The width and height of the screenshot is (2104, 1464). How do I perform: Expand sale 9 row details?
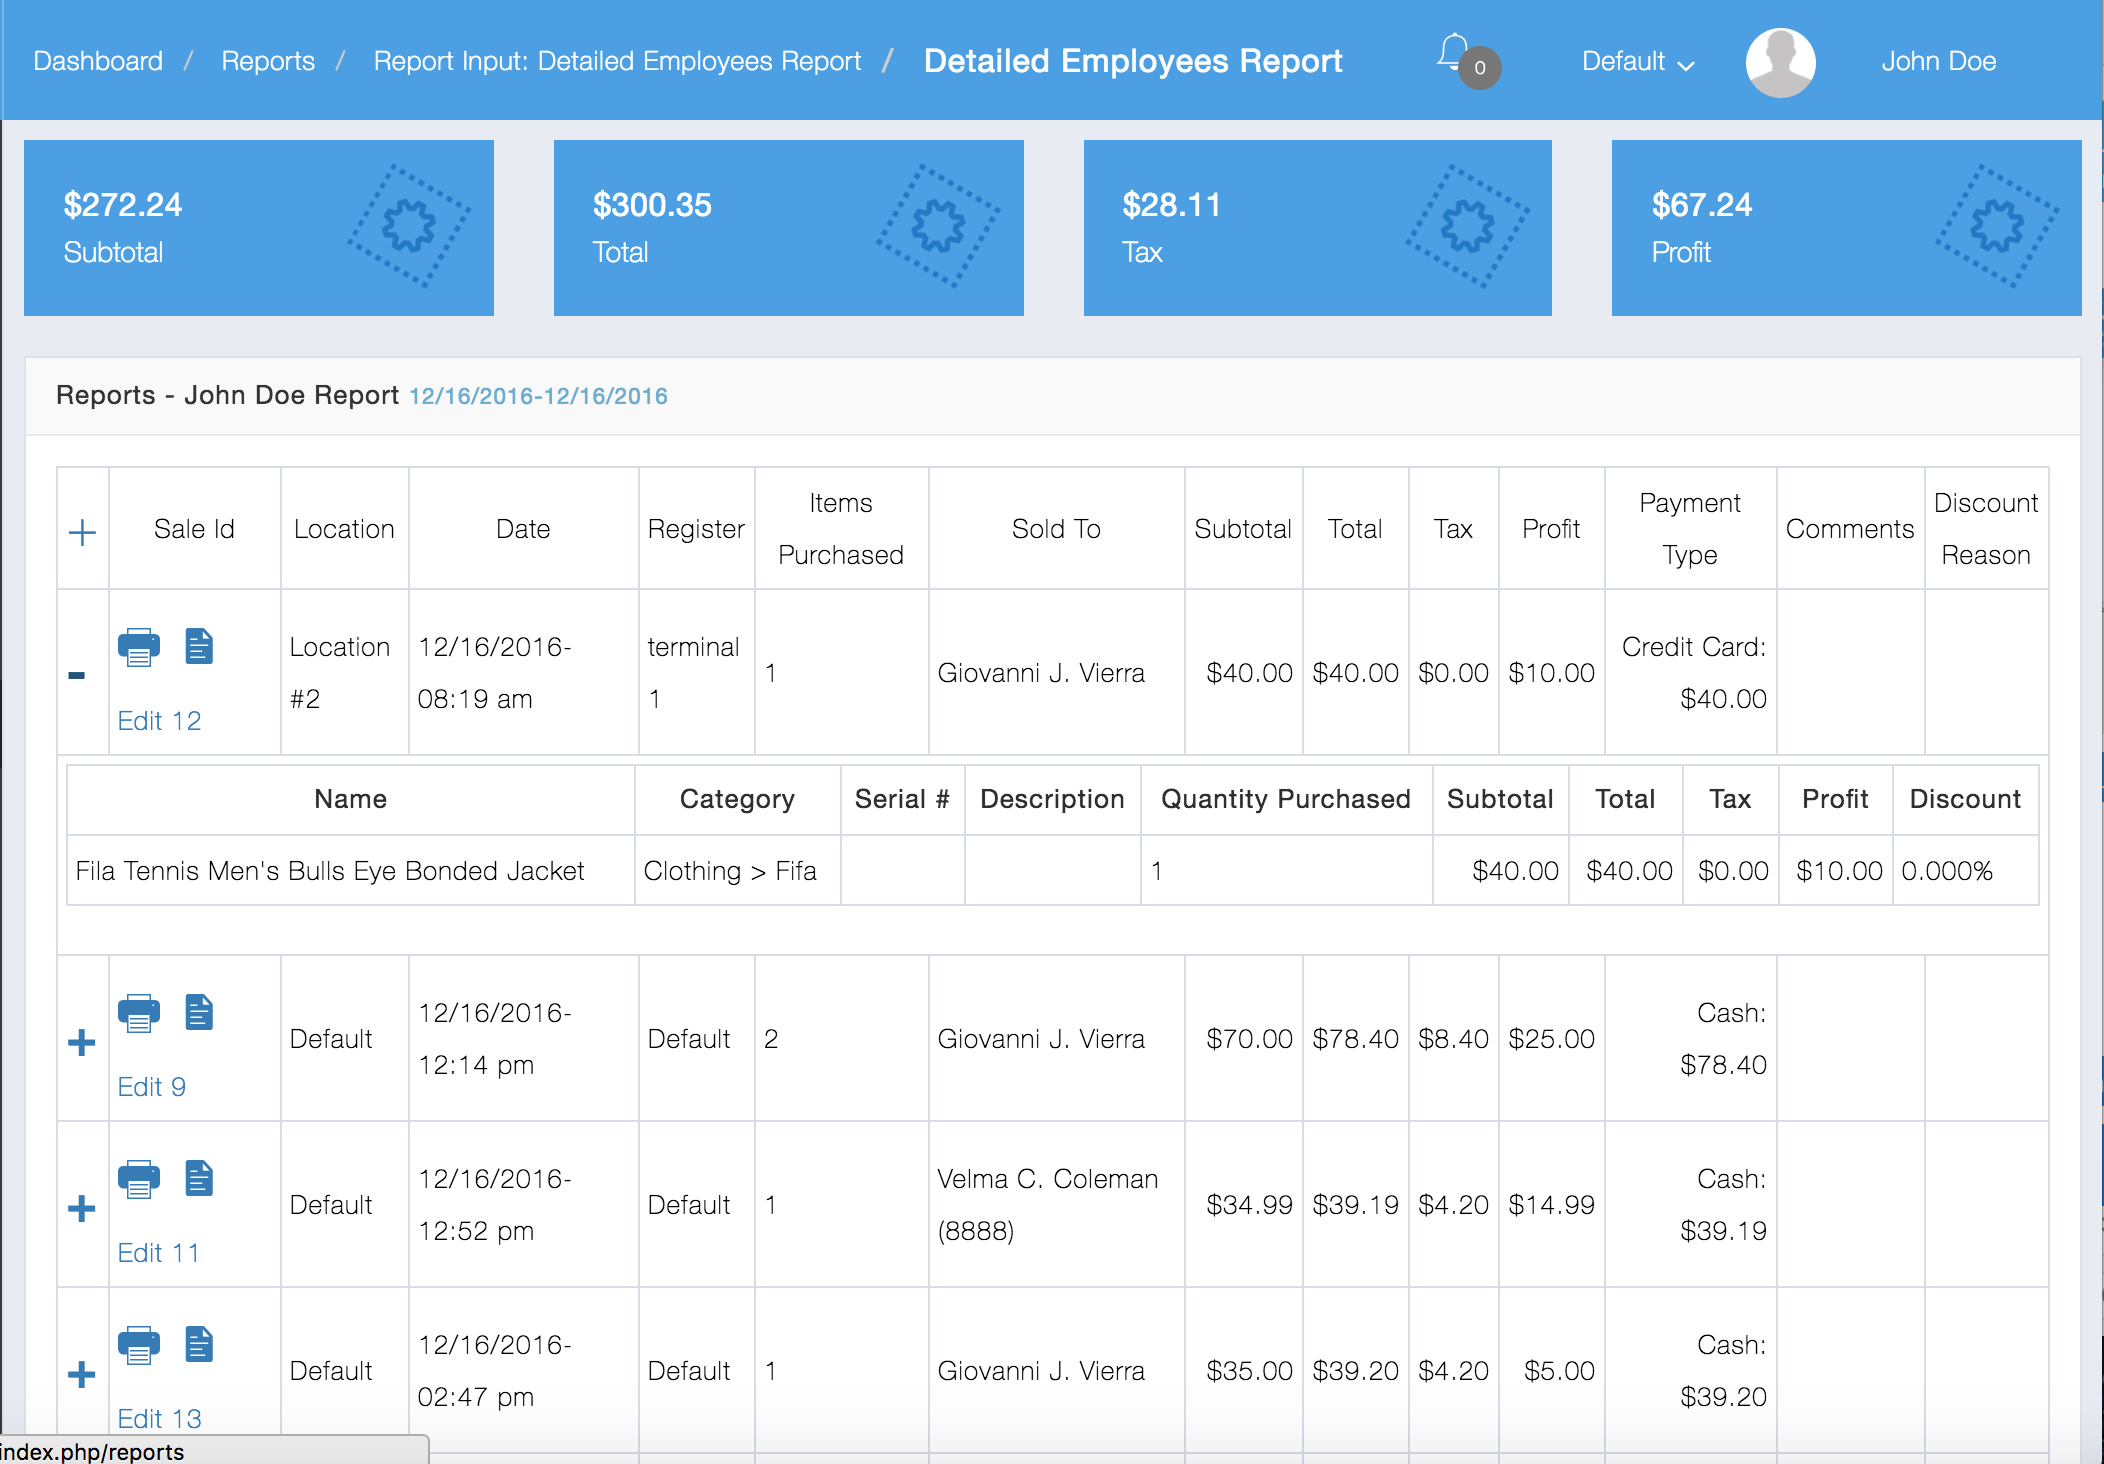(82, 1043)
